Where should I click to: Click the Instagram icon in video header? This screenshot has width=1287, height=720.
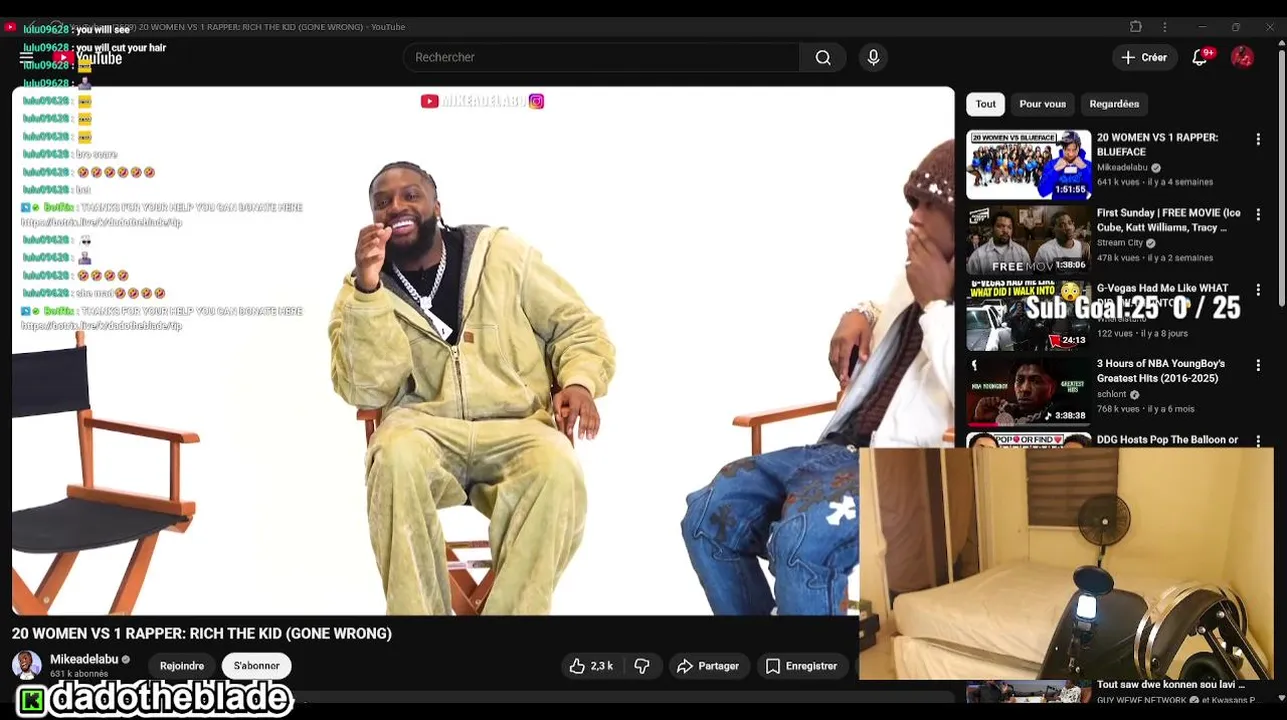(536, 101)
